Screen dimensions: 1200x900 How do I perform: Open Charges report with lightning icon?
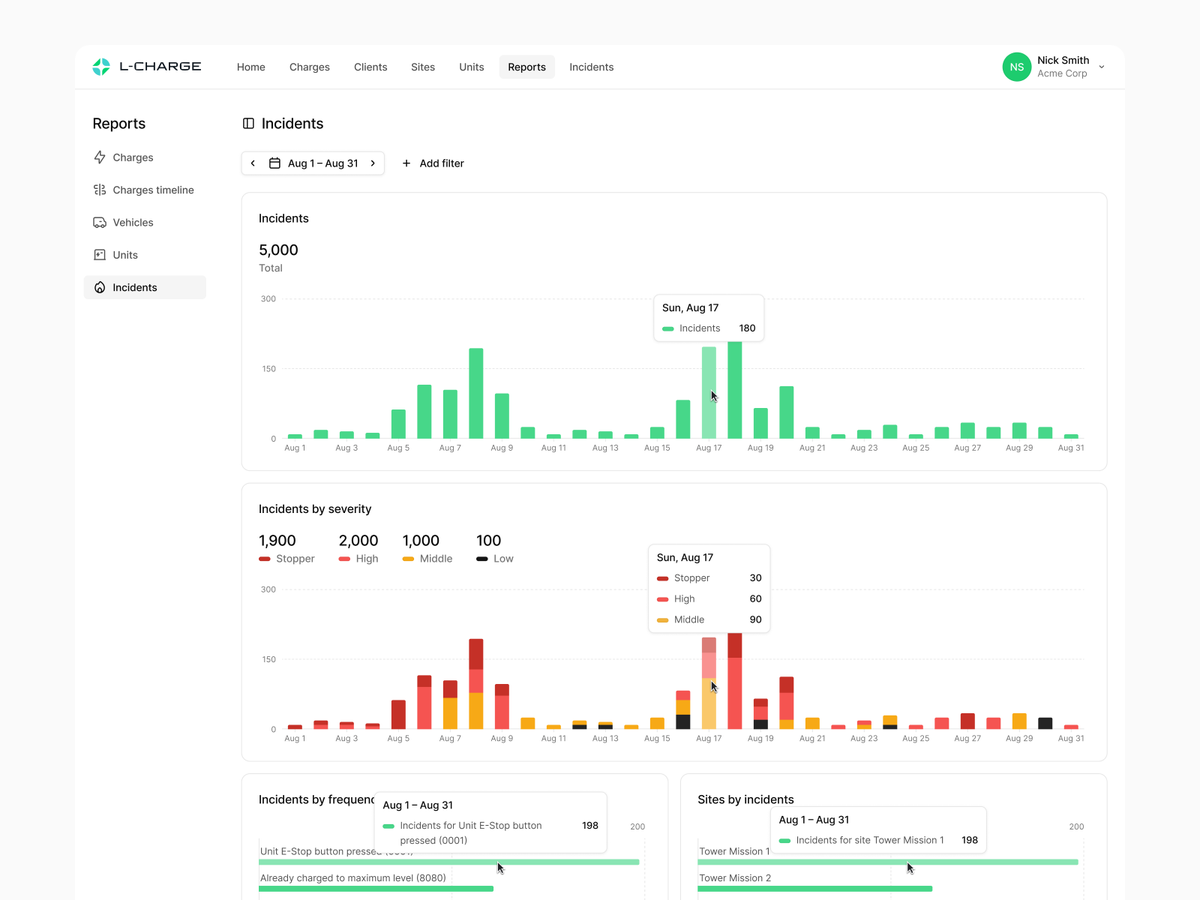[100, 157]
